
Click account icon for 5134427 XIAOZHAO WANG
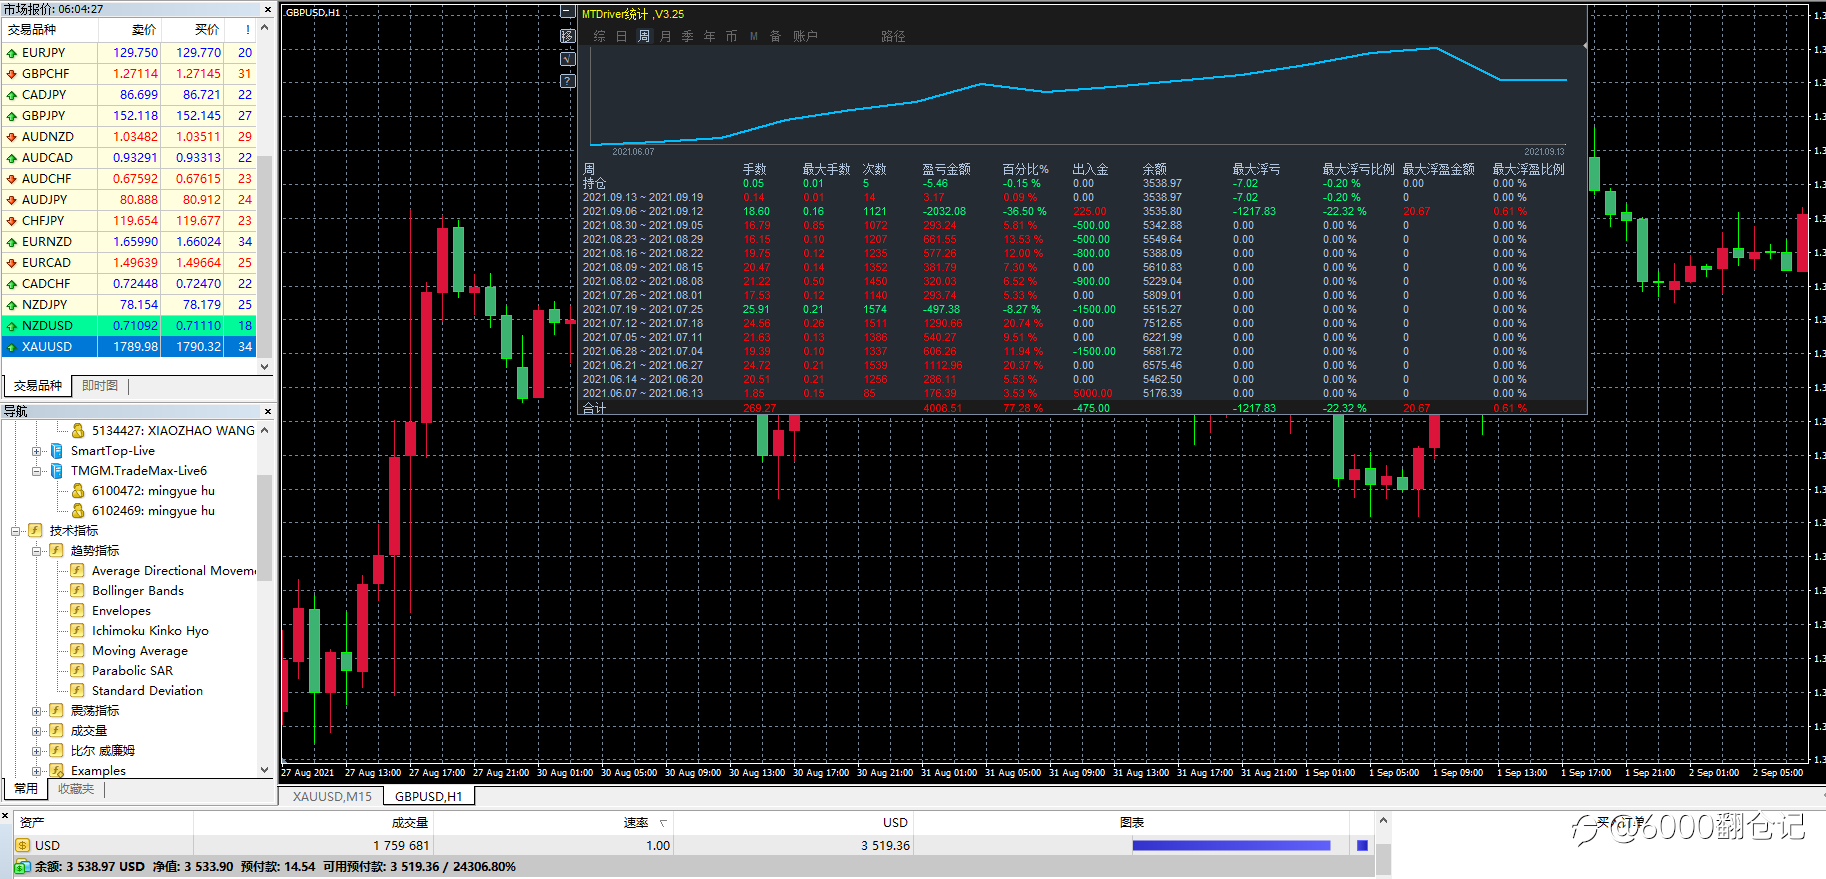click(78, 431)
